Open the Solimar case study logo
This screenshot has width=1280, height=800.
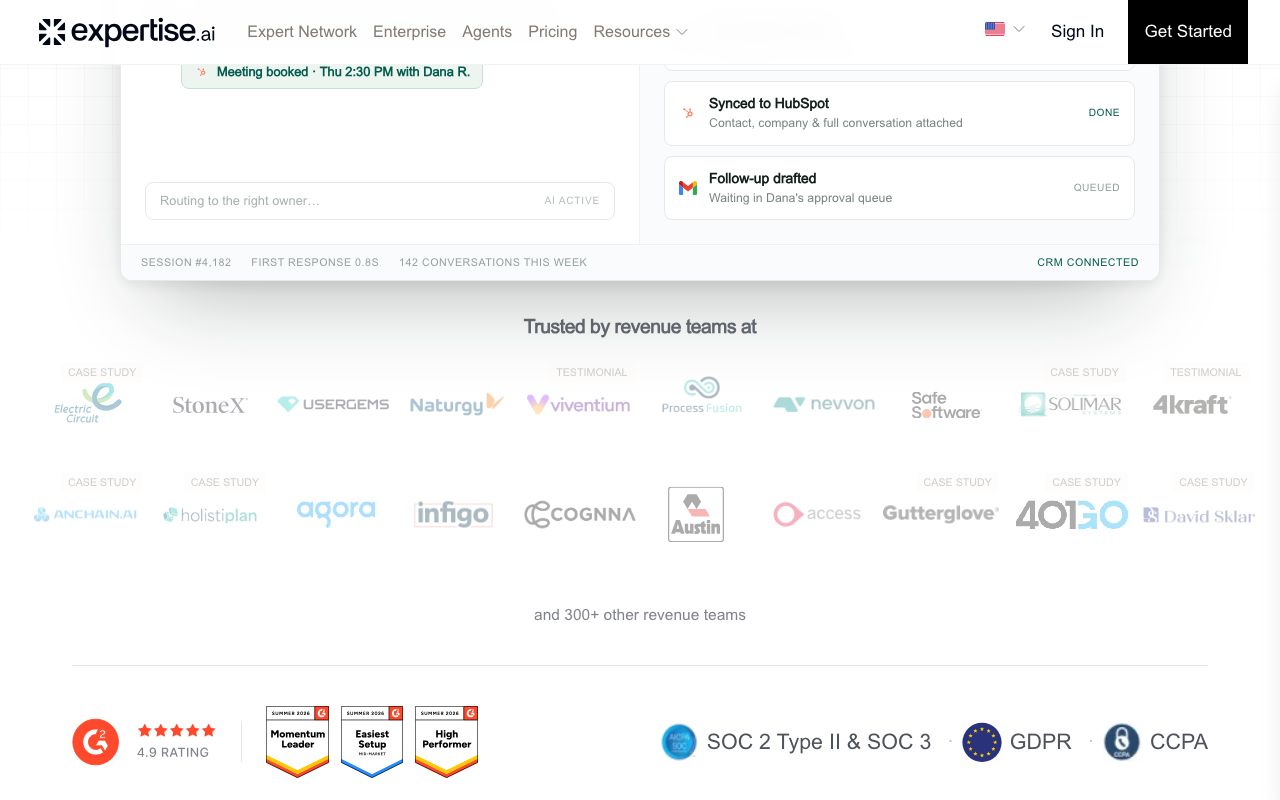pyautogui.click(x=1071, y=404)
